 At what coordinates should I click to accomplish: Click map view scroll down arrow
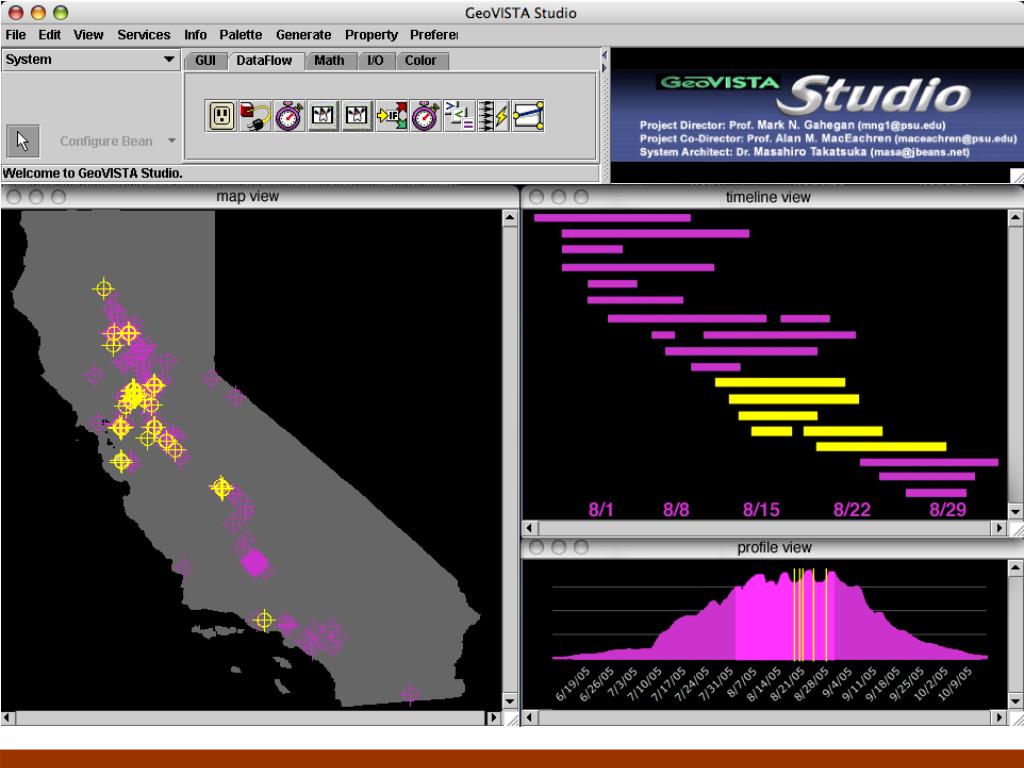click(x=510, y=701)
